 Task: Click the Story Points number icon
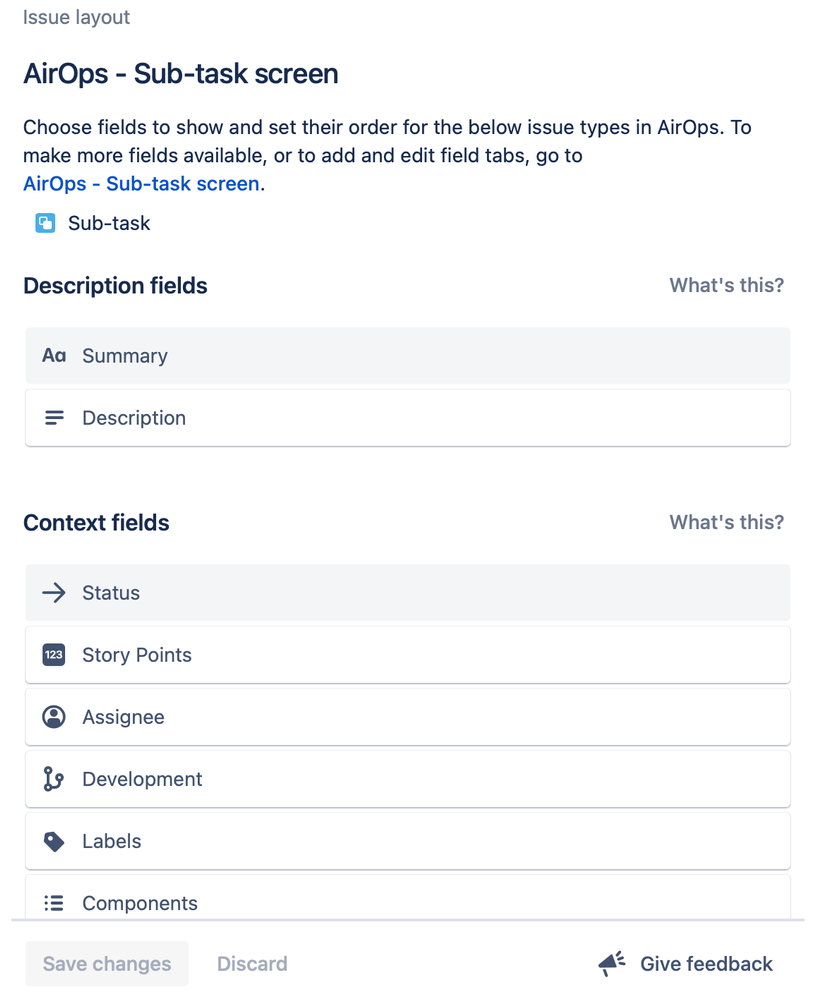pyautogui.click(x=54, y=655)
